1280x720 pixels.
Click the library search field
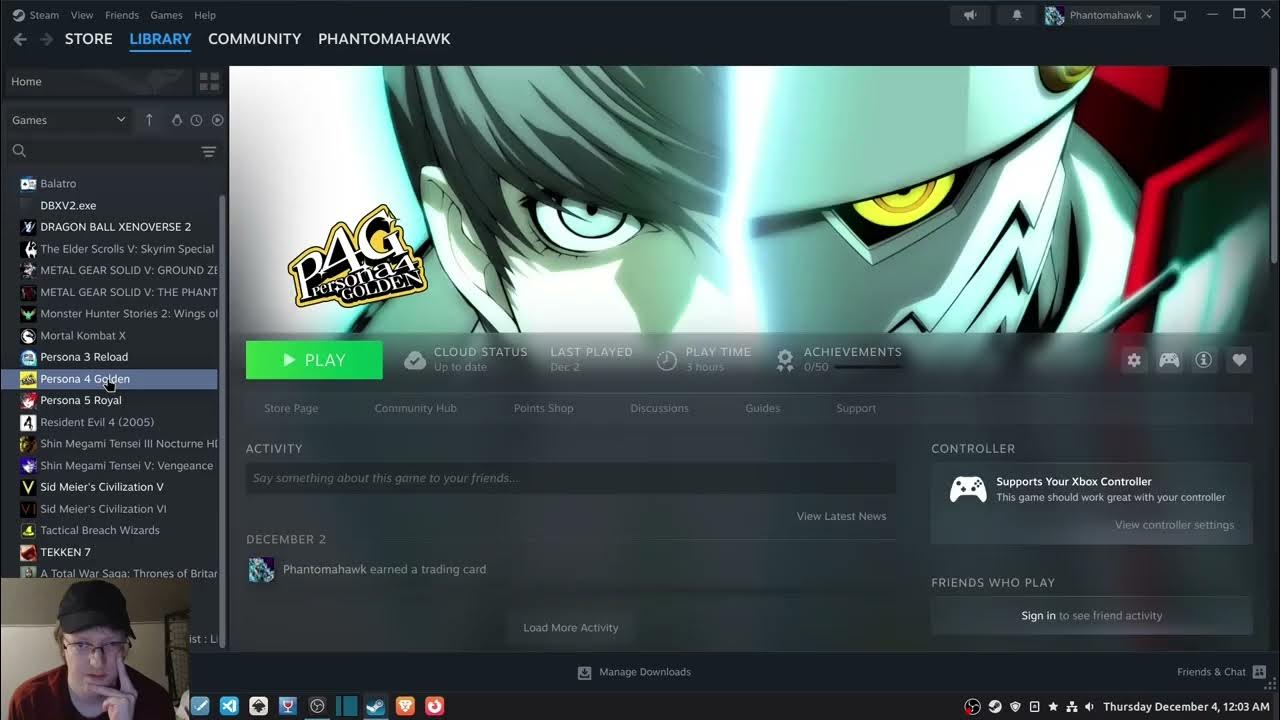tap(112, 151)
